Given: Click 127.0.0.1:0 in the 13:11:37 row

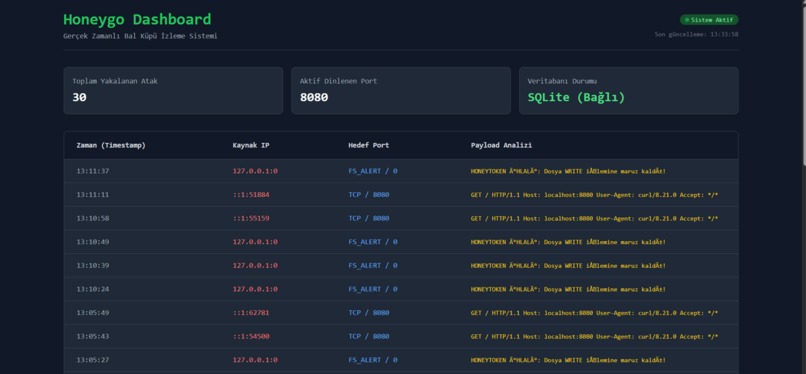Looking at the screenshot, I should tap(255, 171).
